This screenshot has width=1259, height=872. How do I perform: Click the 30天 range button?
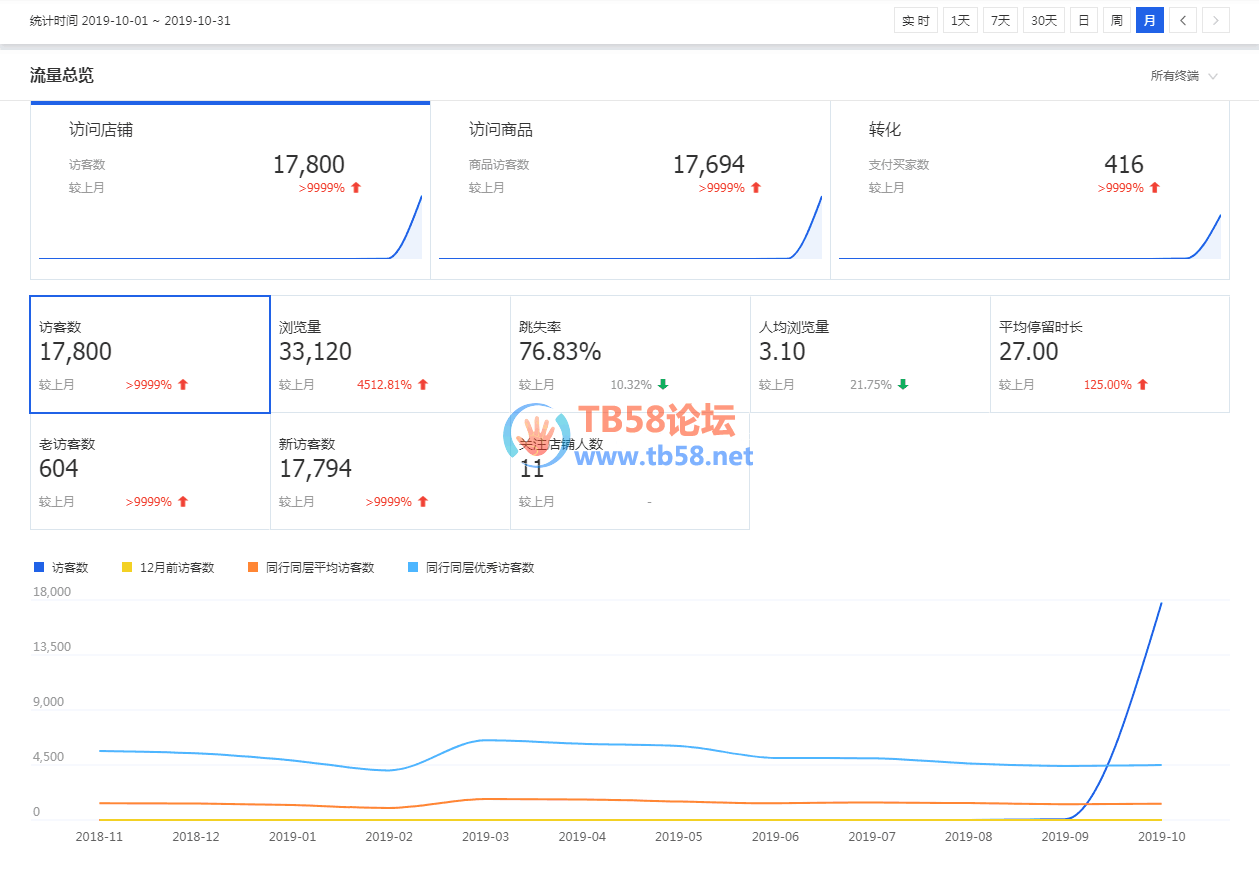click(1043, 20)
